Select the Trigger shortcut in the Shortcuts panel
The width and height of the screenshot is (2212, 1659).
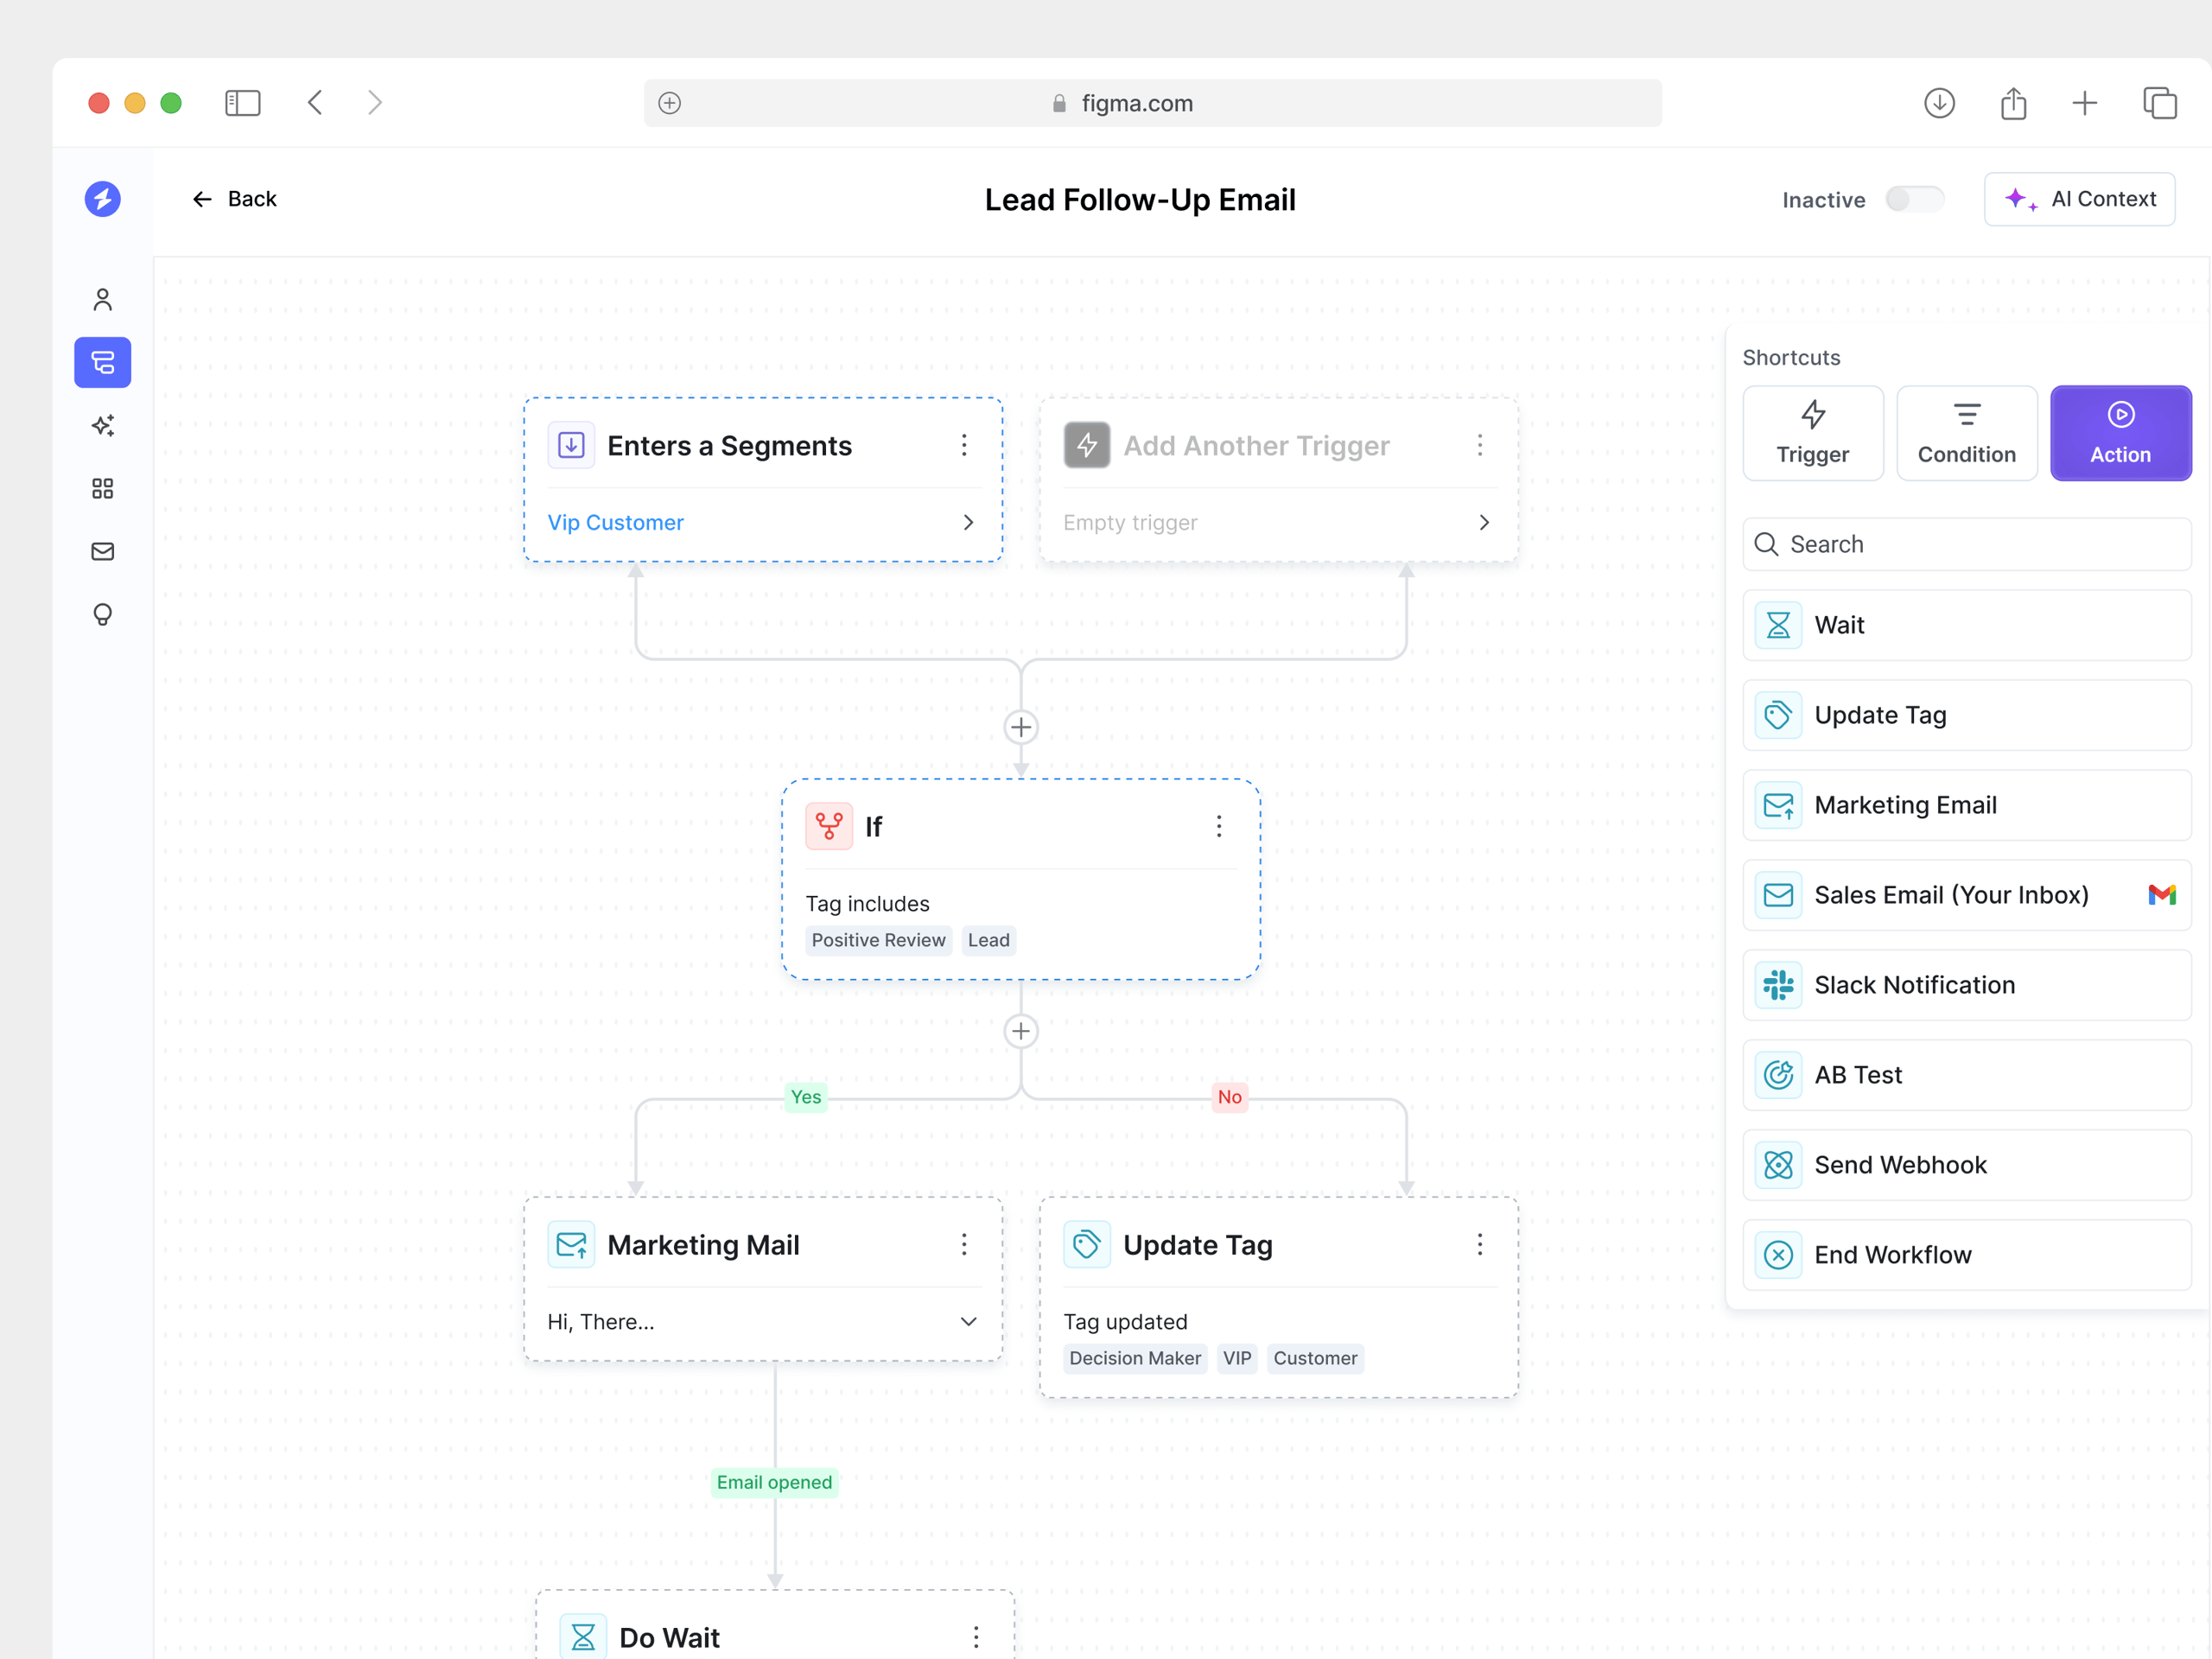(1812, 432)
